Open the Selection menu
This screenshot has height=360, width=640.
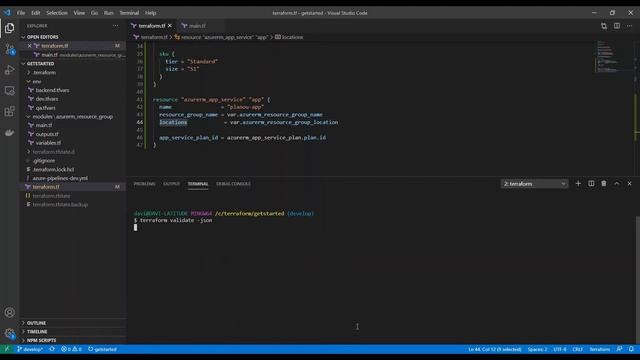(57, 13)
